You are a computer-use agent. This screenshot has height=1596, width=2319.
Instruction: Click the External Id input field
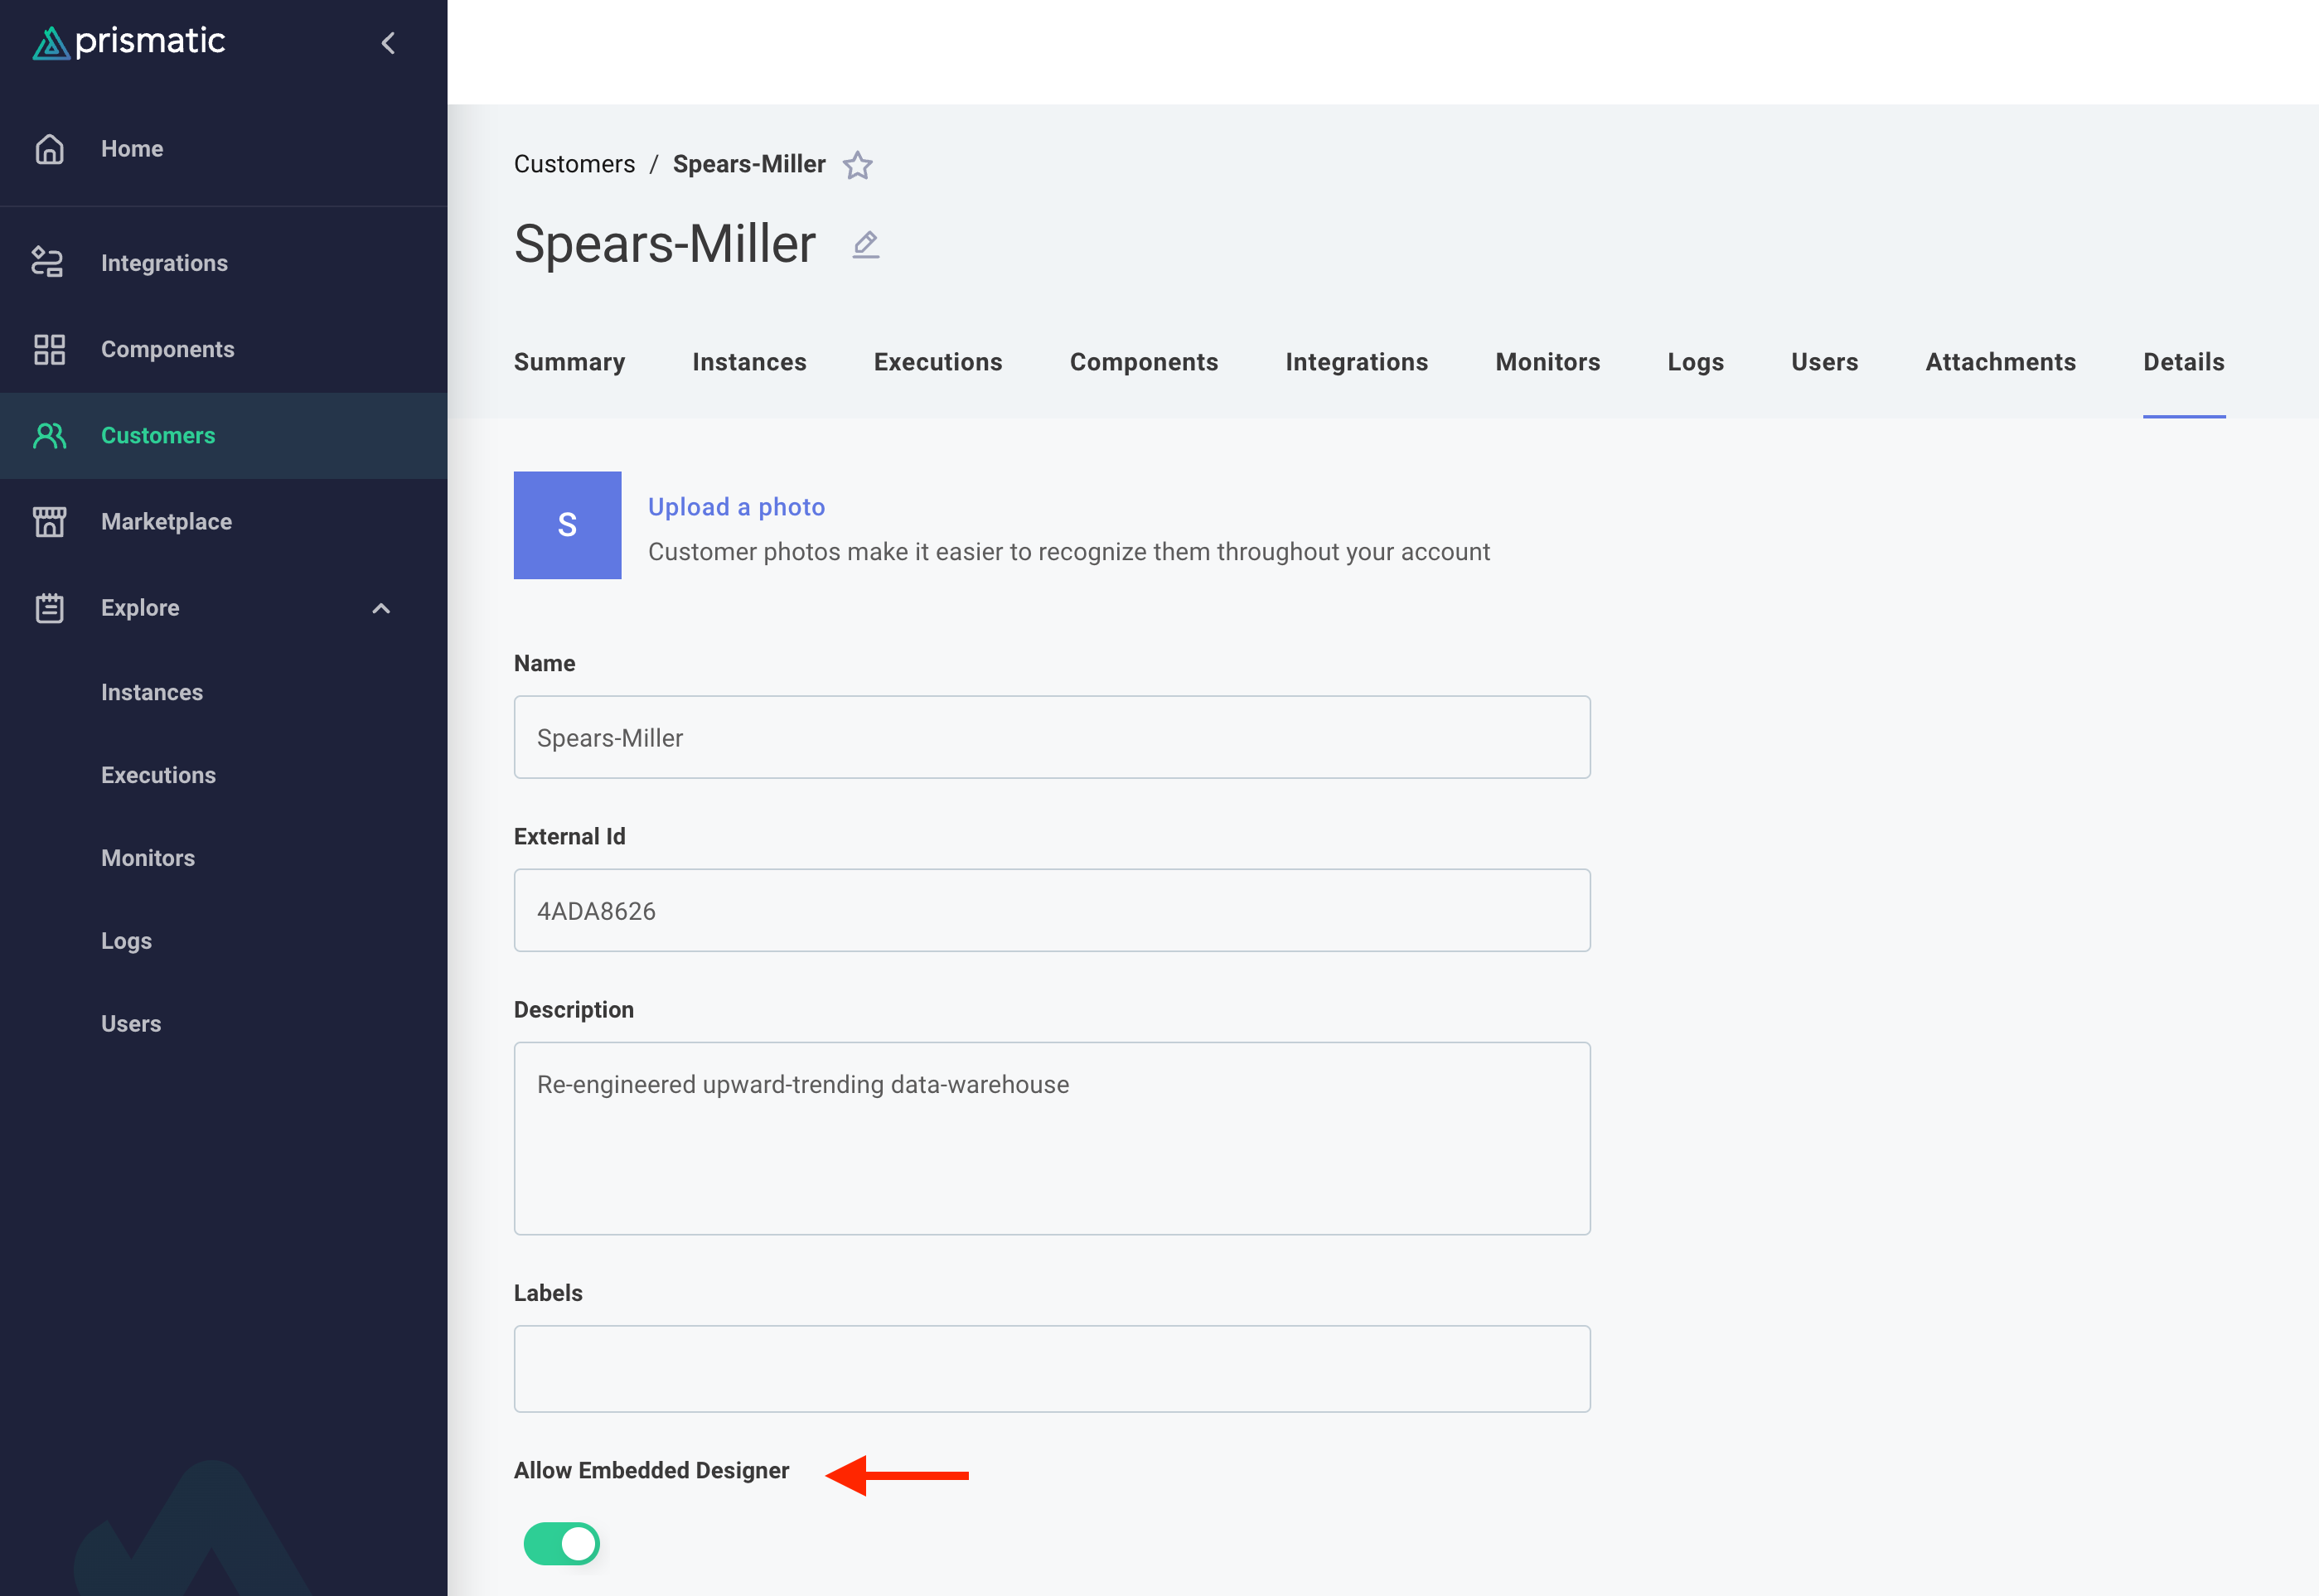tap(1052, 911)
